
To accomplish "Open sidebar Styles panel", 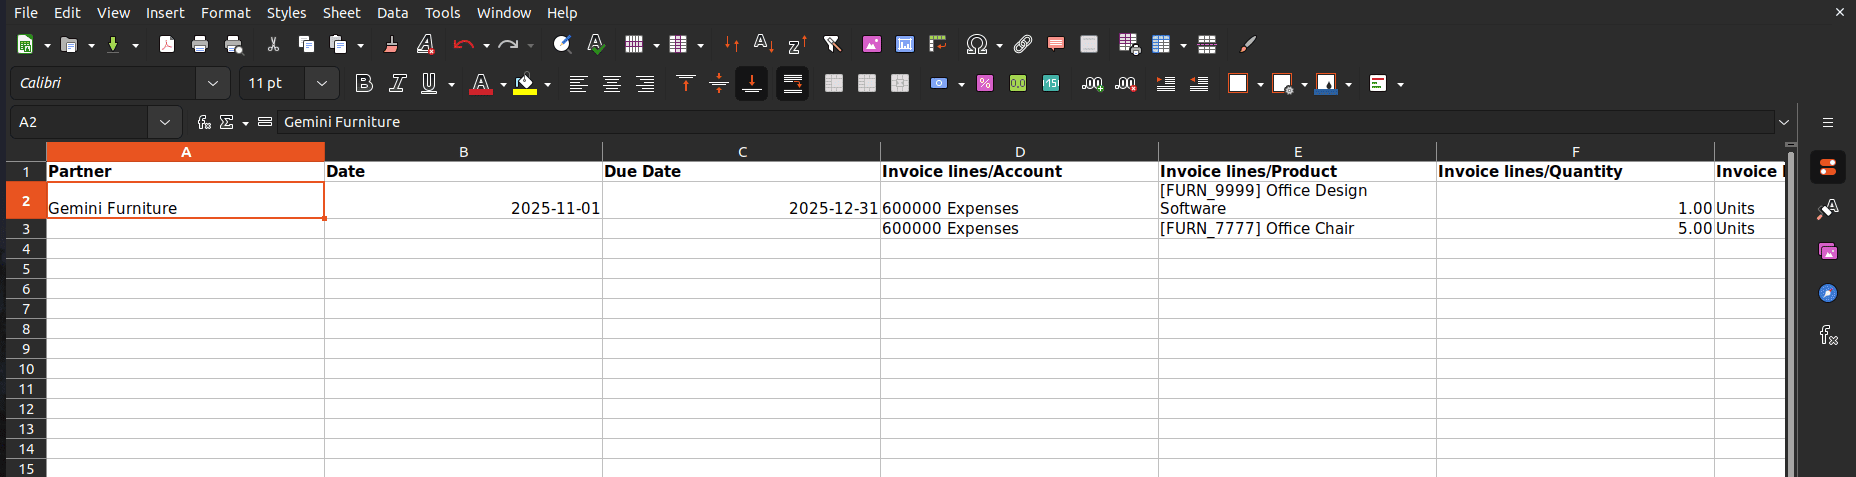I will coord(1828,209).
